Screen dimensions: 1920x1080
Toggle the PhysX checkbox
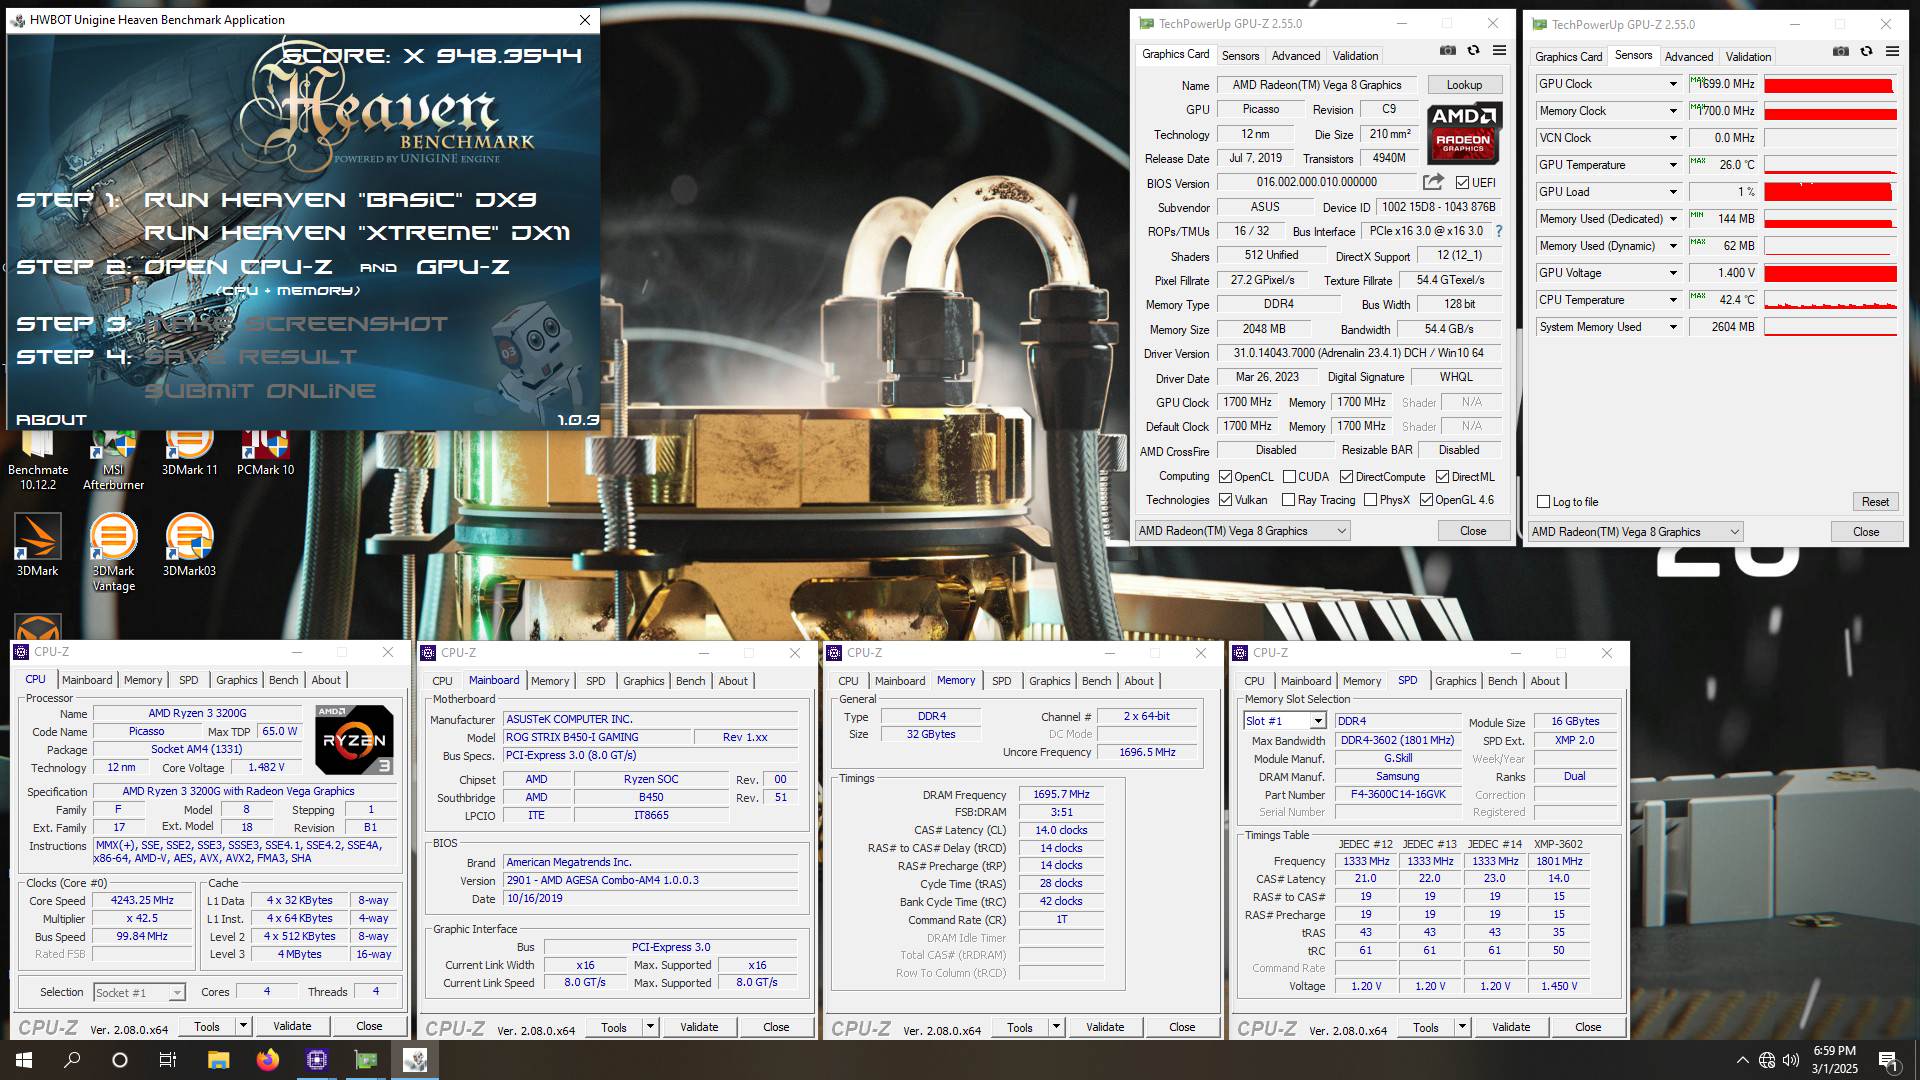1370,500
